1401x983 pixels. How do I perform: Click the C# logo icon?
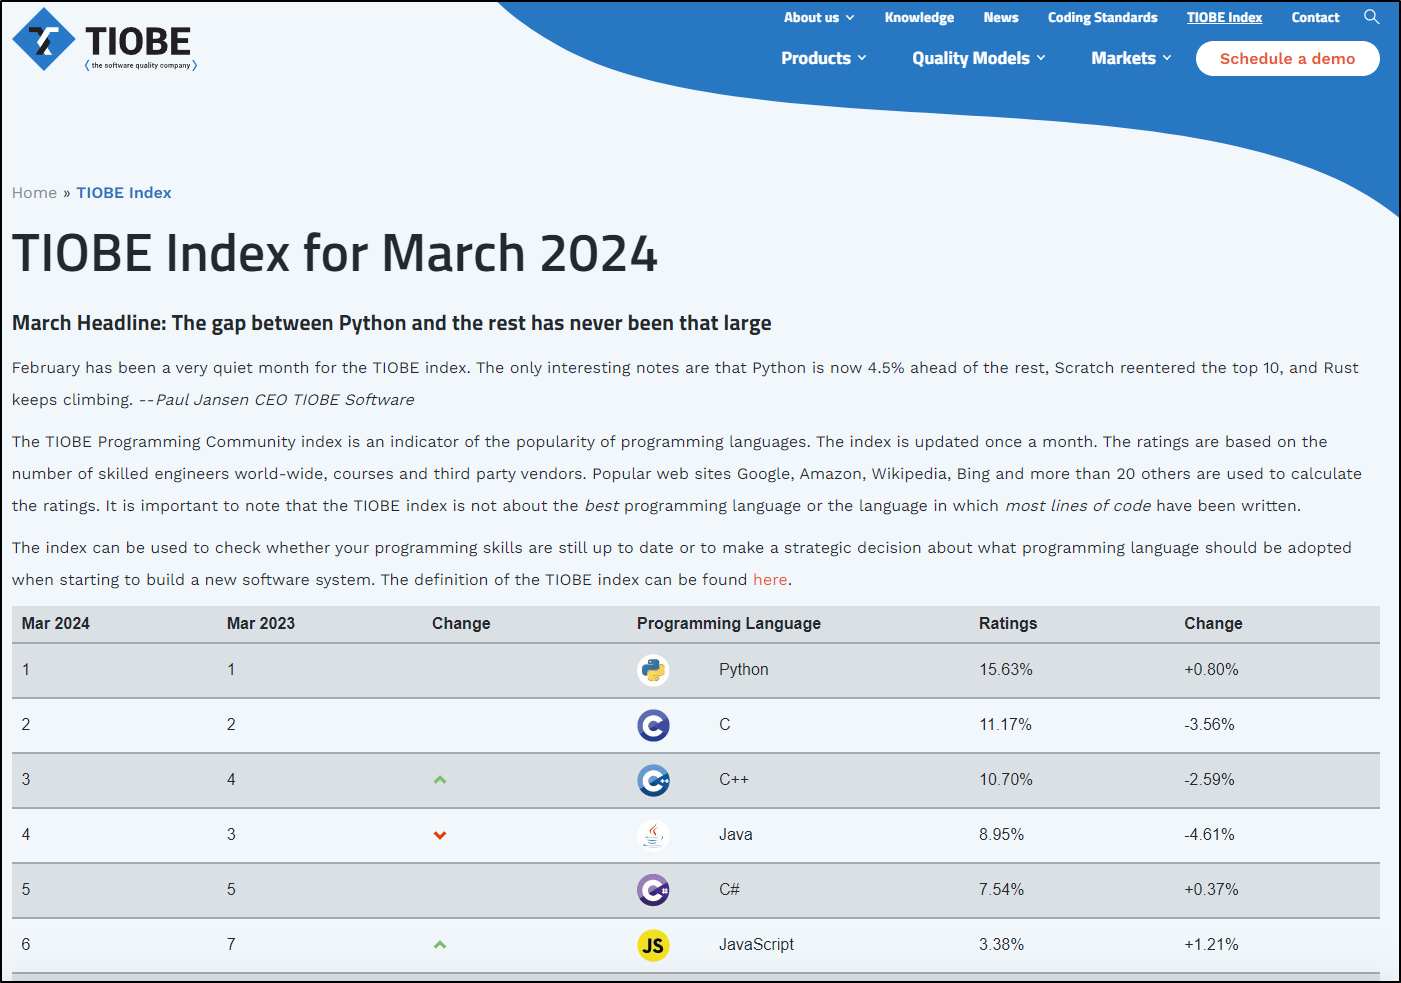(653, 890)
